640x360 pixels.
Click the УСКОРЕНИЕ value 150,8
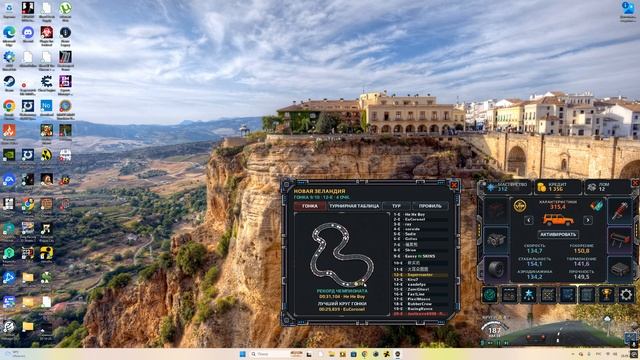coord(581,251)
